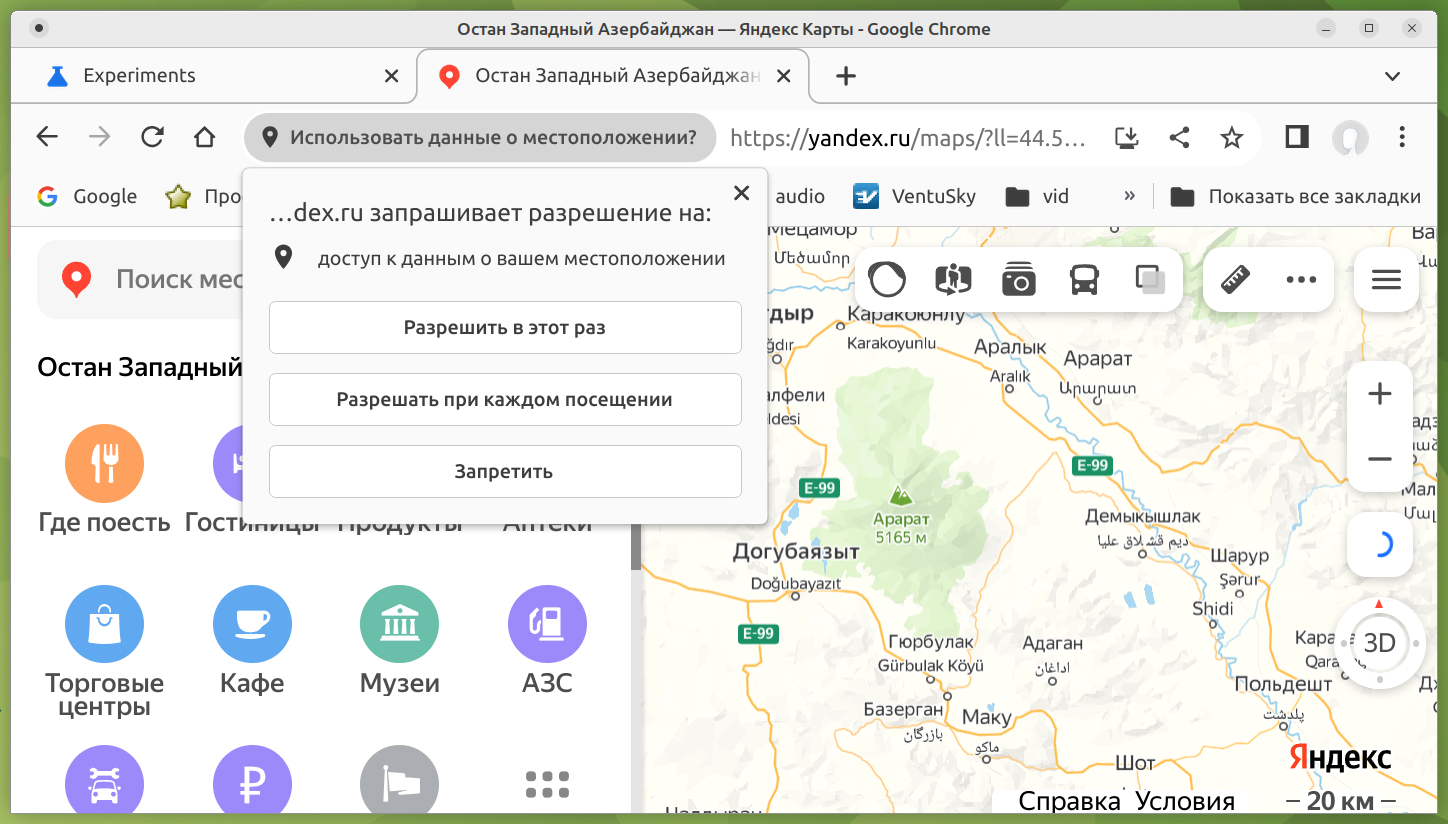Expand the tab search chevron
This screenshot has height=824, width=1448.
[x=1392, y=76]
